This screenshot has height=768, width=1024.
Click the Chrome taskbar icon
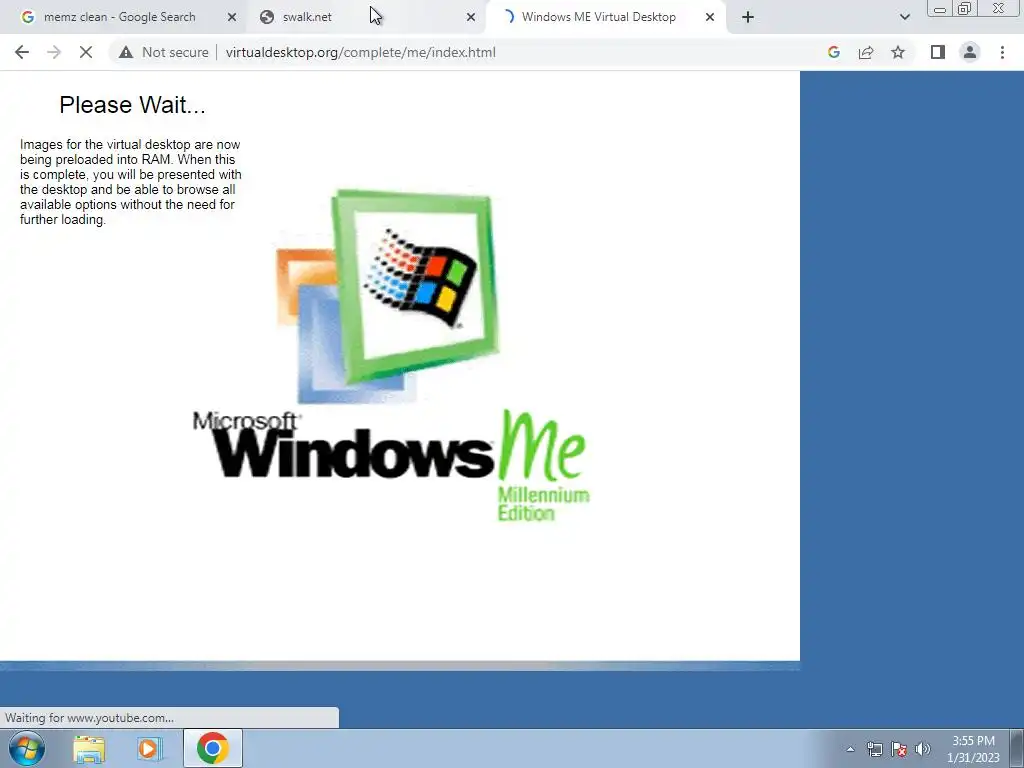pyautogui.click(x=213, y=748)
